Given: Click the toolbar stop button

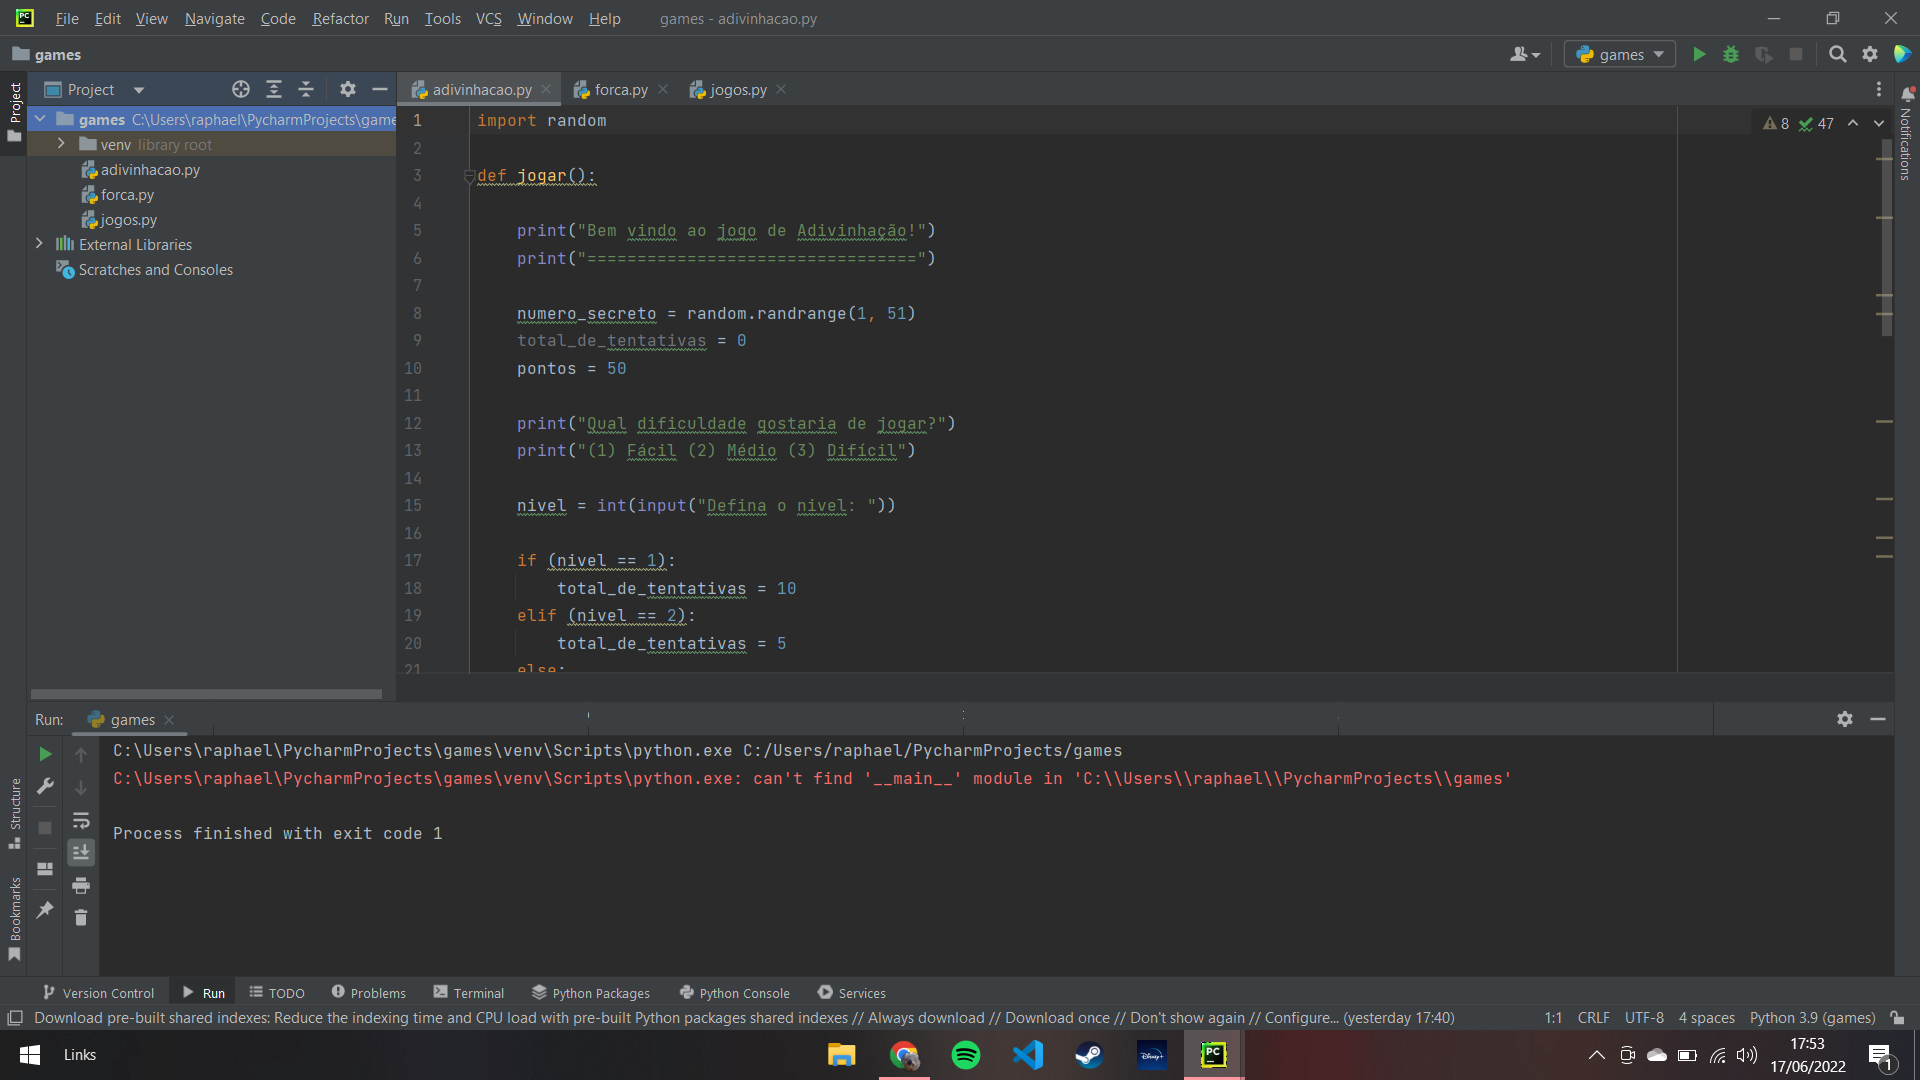Looking at the screenshot, I should pyautogui.click(x=1796, y=54).
